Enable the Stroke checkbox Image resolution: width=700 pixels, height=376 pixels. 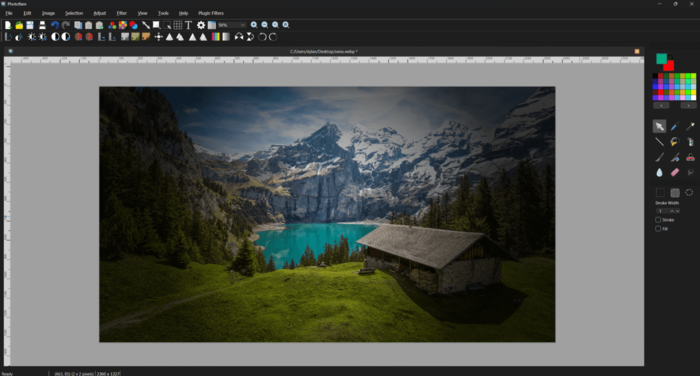pos(658,220)
